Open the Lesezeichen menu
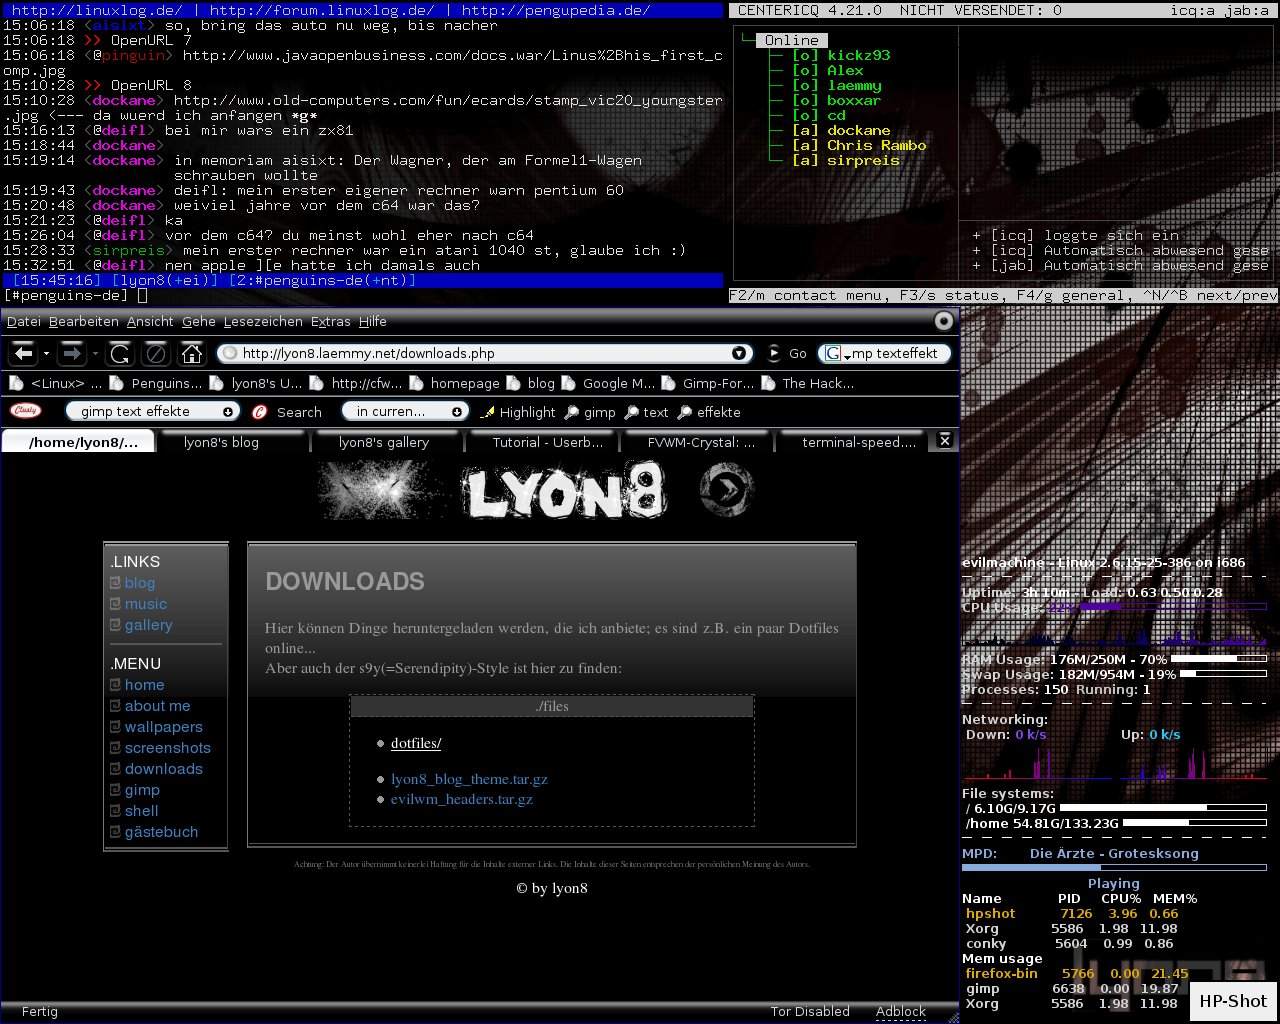 coord(263,321)
